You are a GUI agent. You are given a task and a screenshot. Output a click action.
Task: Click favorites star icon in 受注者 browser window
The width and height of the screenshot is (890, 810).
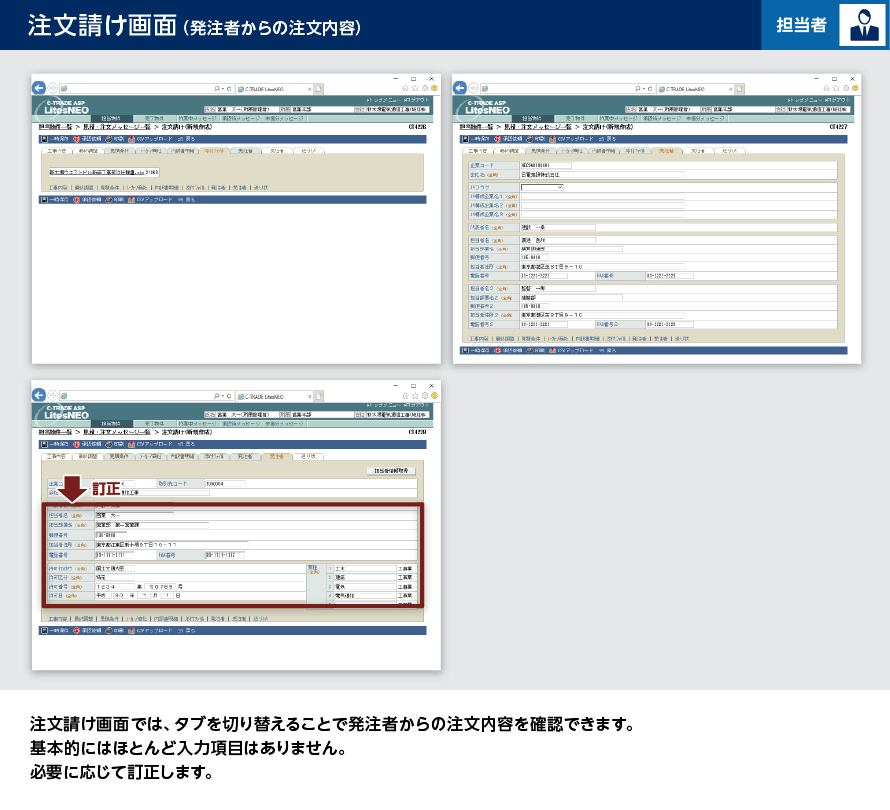414,395
